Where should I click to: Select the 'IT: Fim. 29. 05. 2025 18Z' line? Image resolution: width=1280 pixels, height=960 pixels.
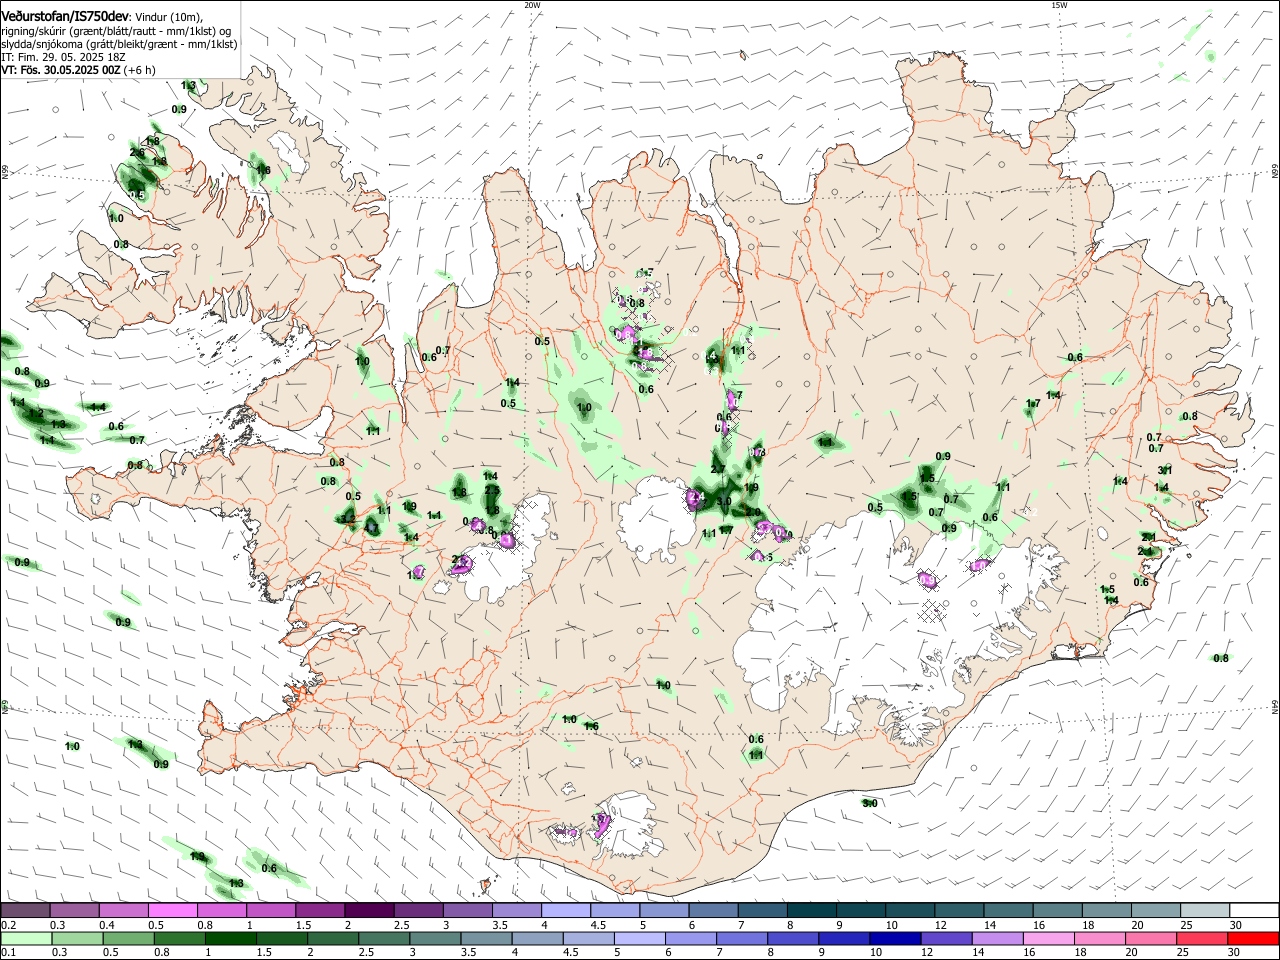[x=63, y=57]
